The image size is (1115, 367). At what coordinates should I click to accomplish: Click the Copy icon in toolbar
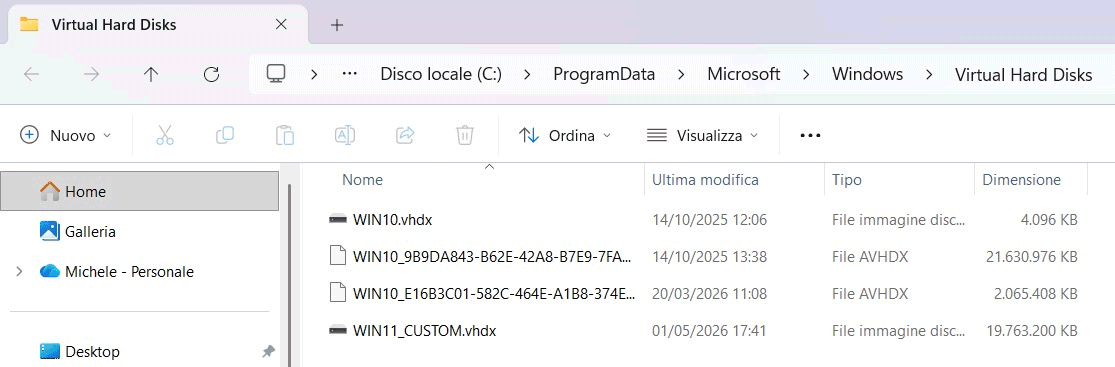tap(225, 135)
